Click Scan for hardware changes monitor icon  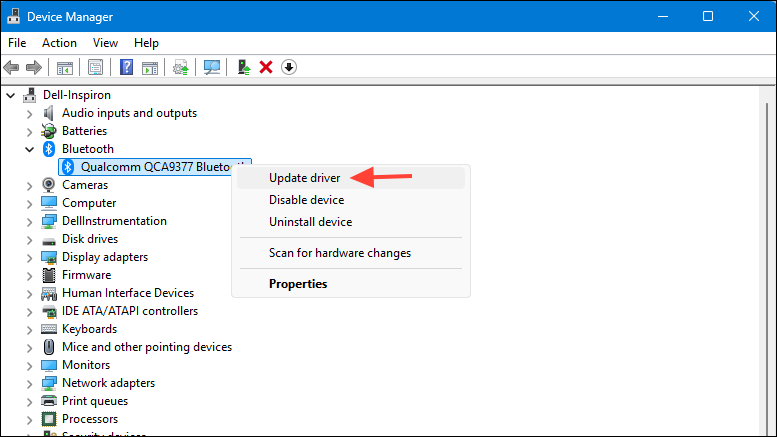click(x=212, y=67)
